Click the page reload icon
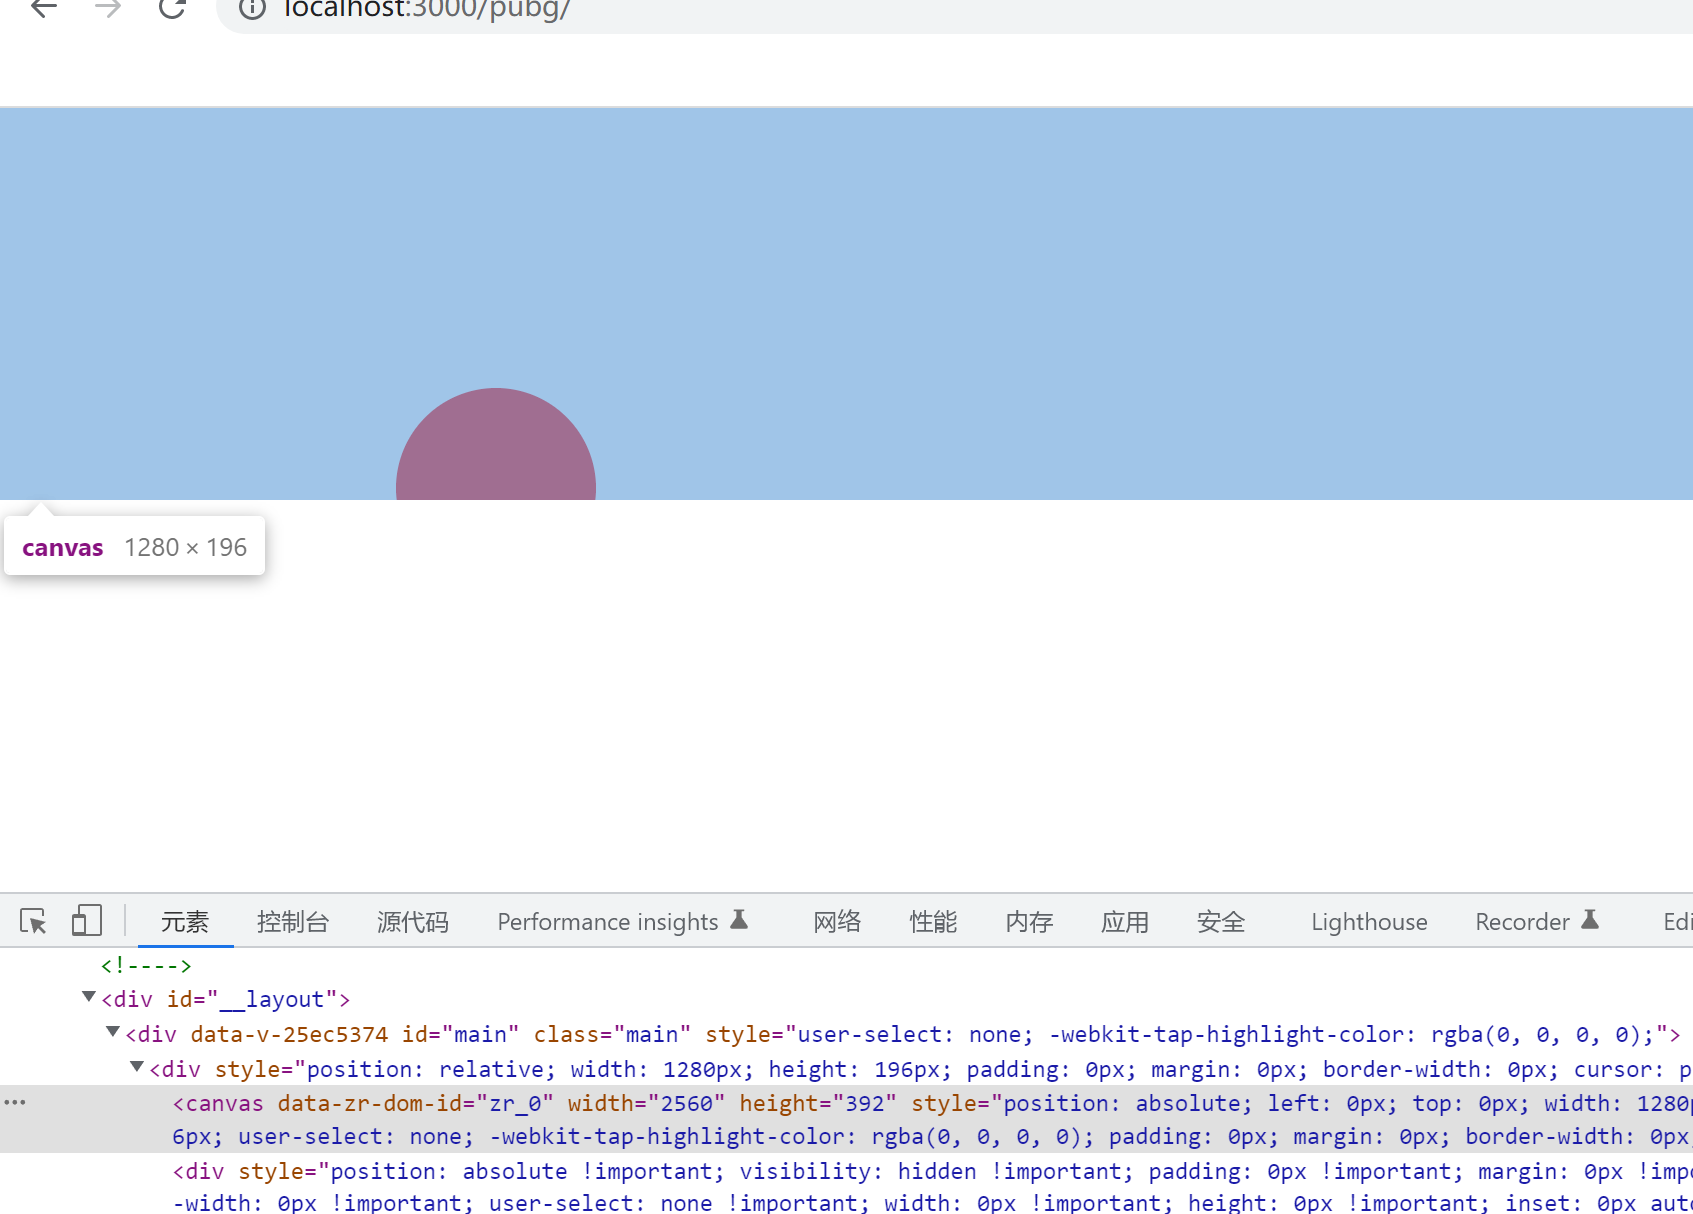1693x1214 pixels. [172, 10]
